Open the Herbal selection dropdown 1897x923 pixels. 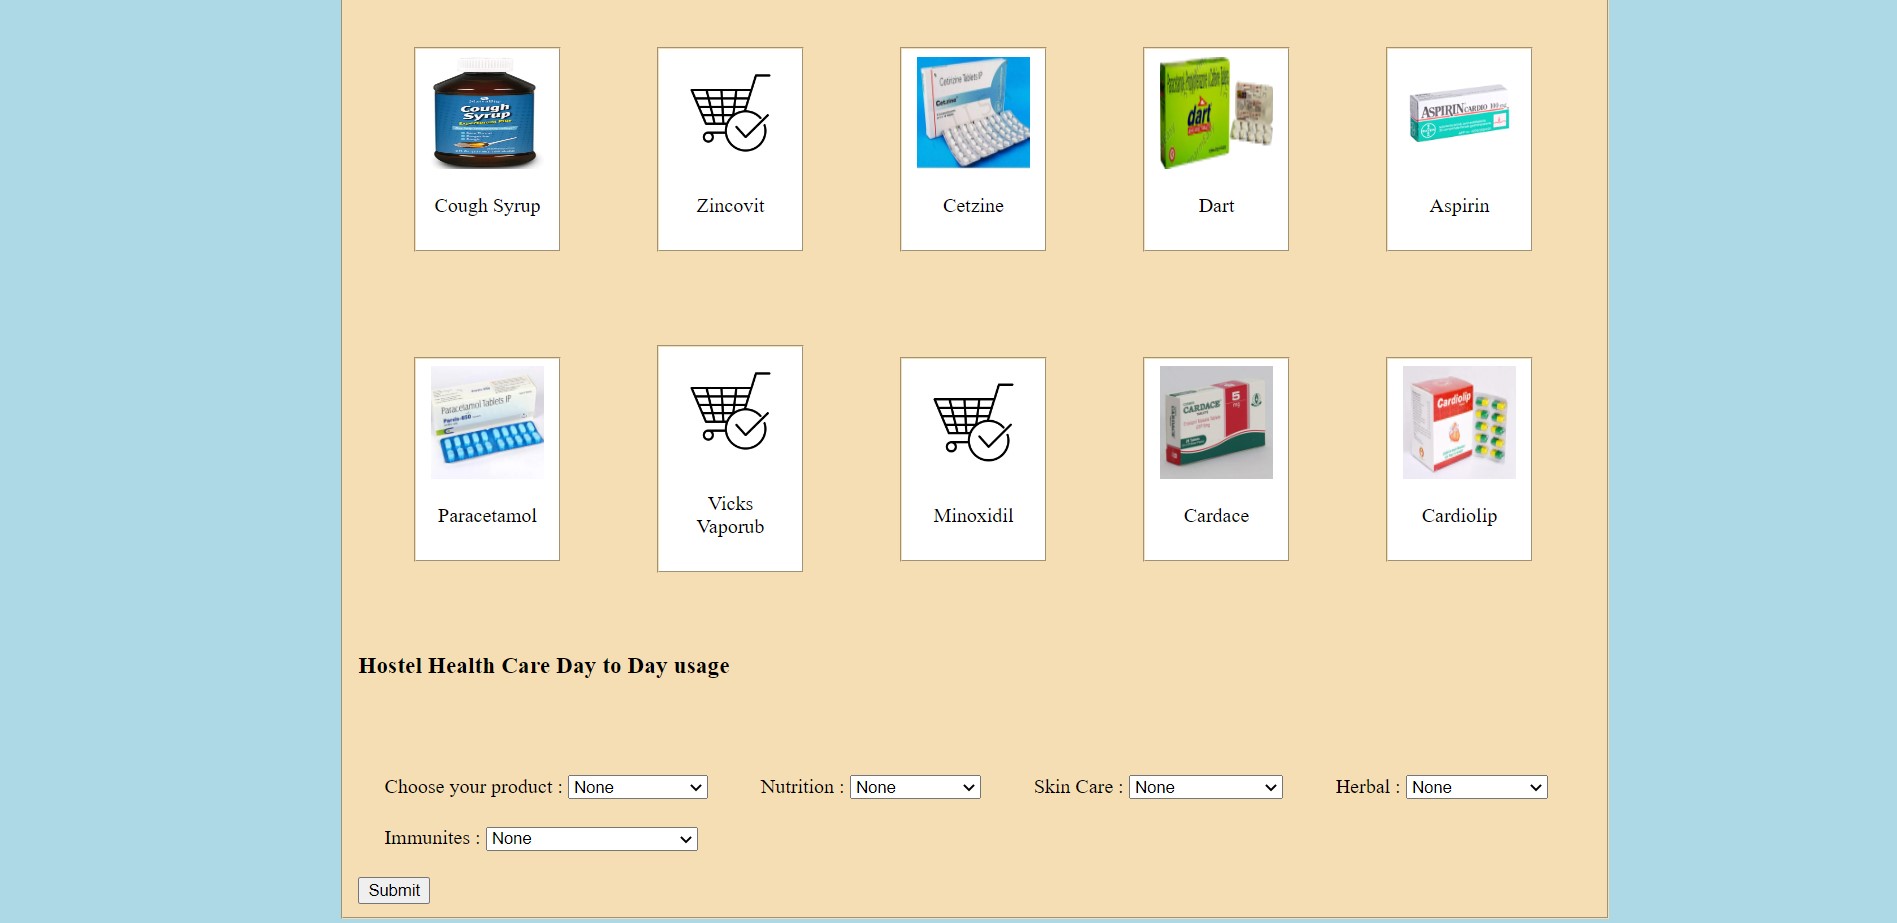point(1477,787)
